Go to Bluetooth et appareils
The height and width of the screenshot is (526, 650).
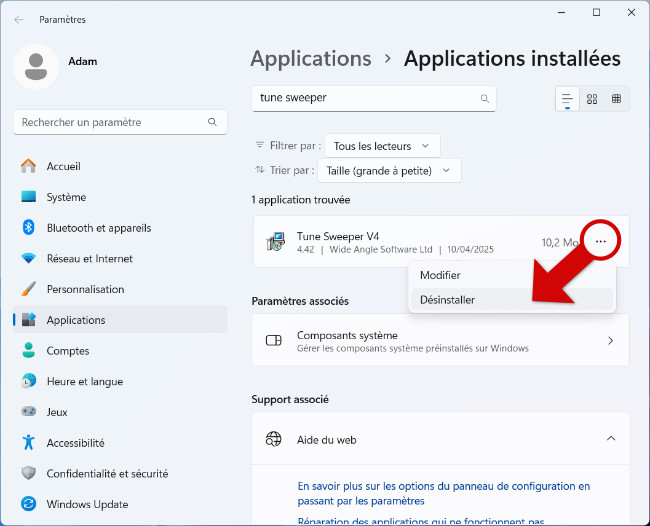pos(120,228)
